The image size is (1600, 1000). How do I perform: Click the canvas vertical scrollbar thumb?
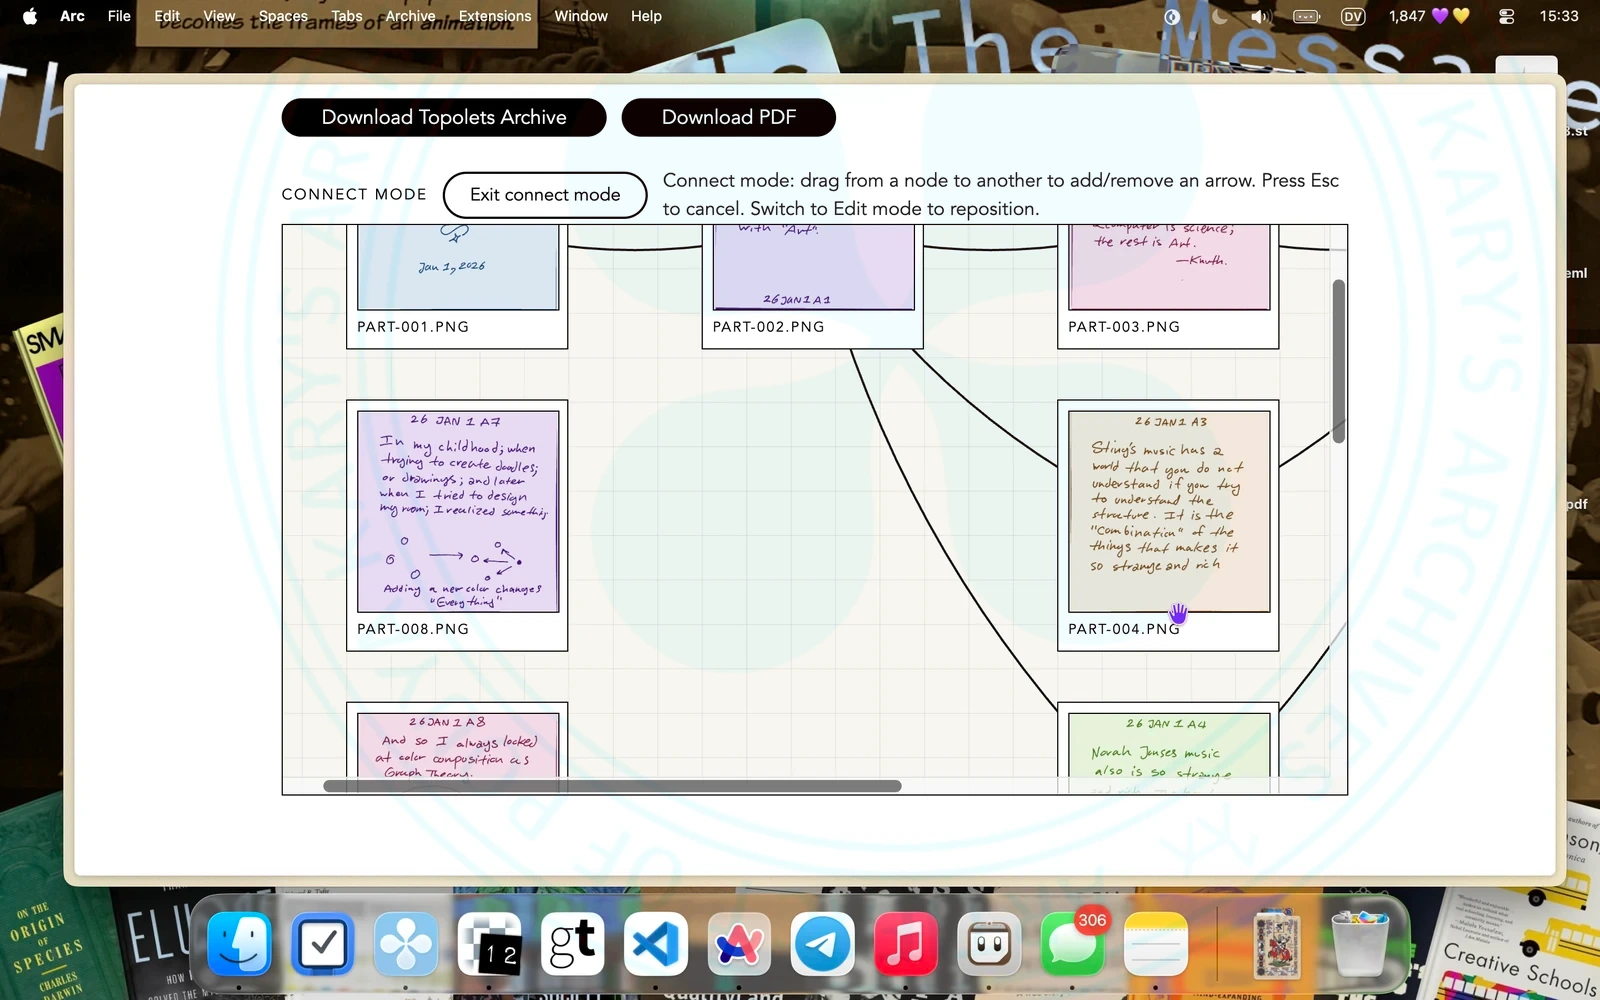coord(1338,361)
